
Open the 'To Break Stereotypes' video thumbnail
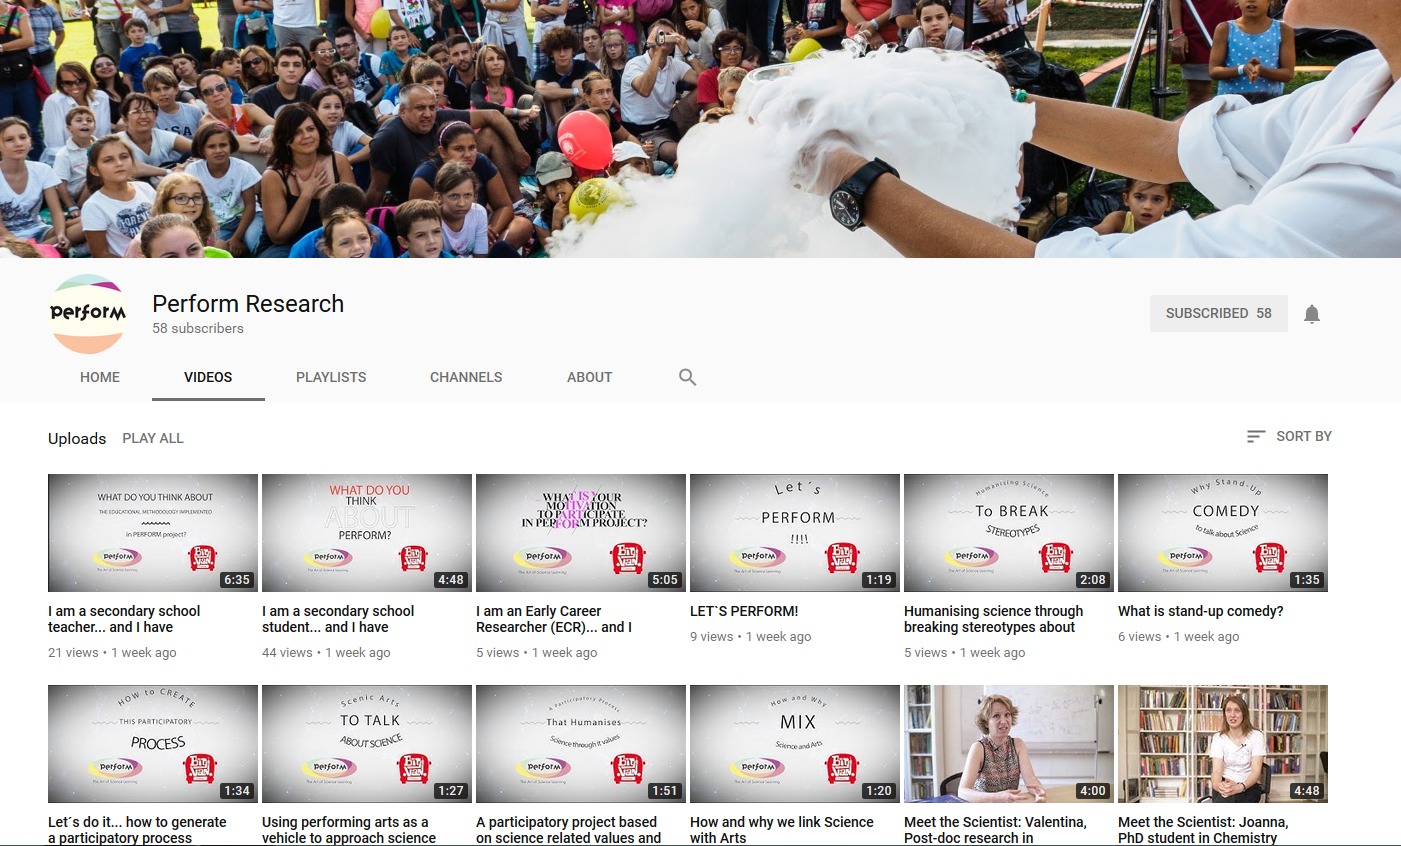(1009, 533)
